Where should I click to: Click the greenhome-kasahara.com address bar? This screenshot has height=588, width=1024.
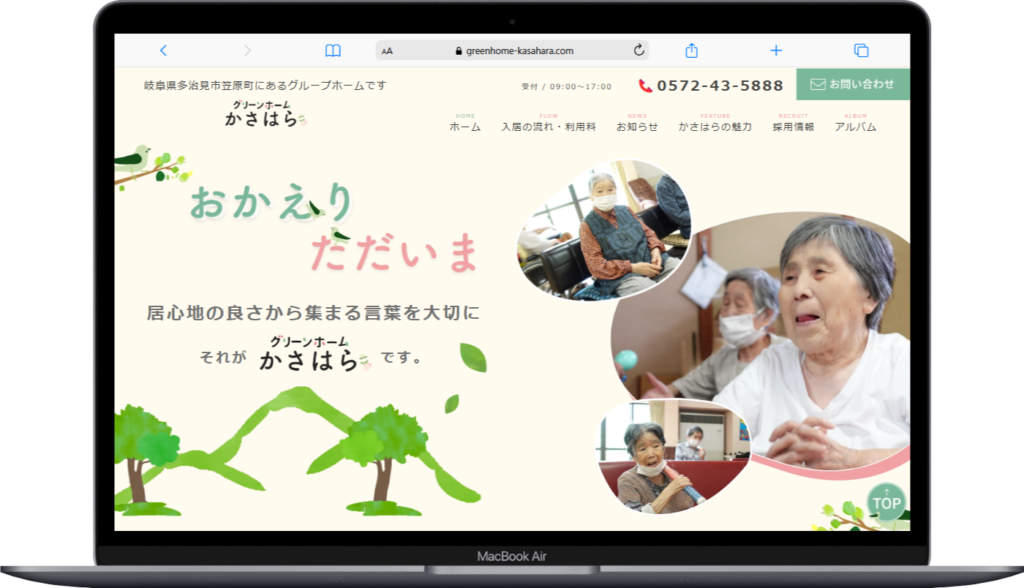tap(512, 50)
